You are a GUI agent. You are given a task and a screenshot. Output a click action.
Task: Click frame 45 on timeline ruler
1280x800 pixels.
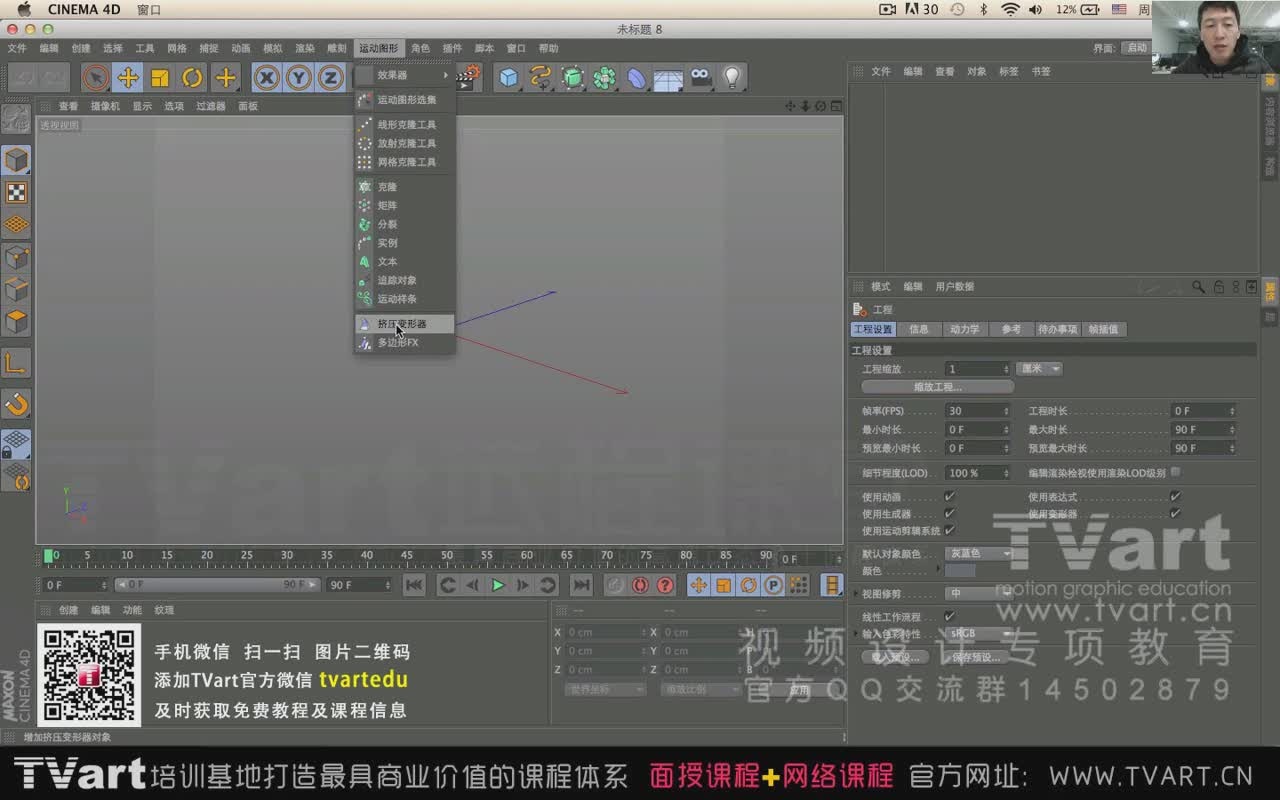406,556
